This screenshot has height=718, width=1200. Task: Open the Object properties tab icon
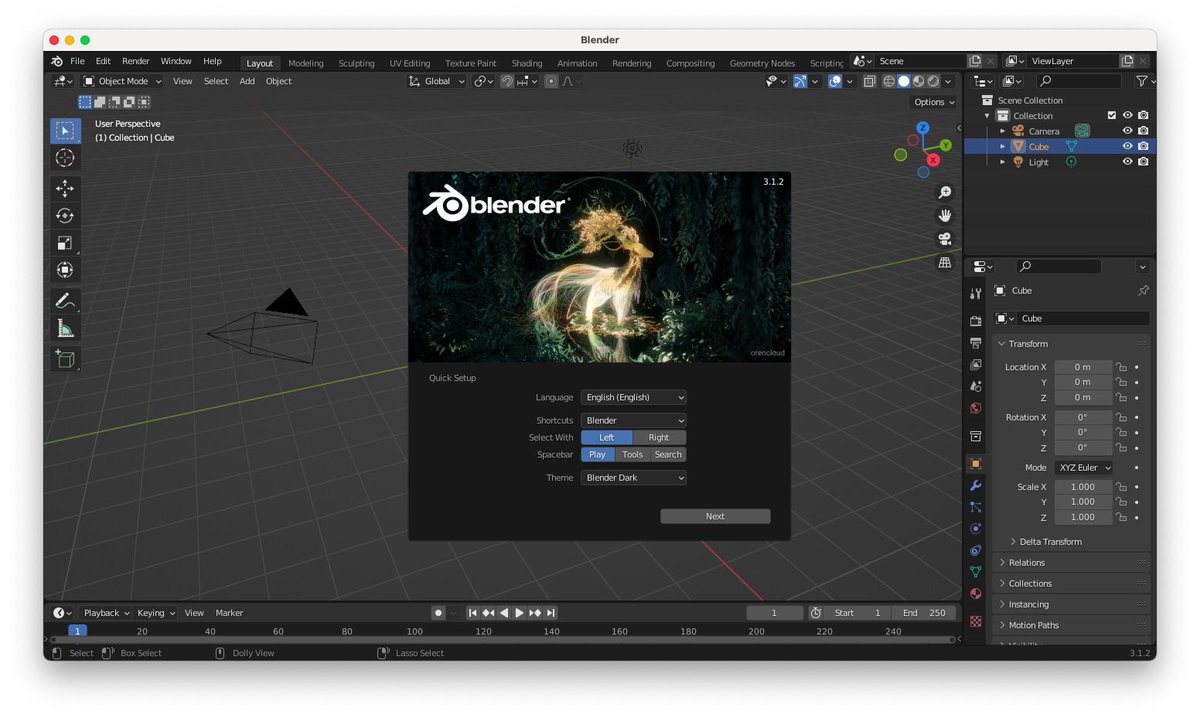(976, 463)
